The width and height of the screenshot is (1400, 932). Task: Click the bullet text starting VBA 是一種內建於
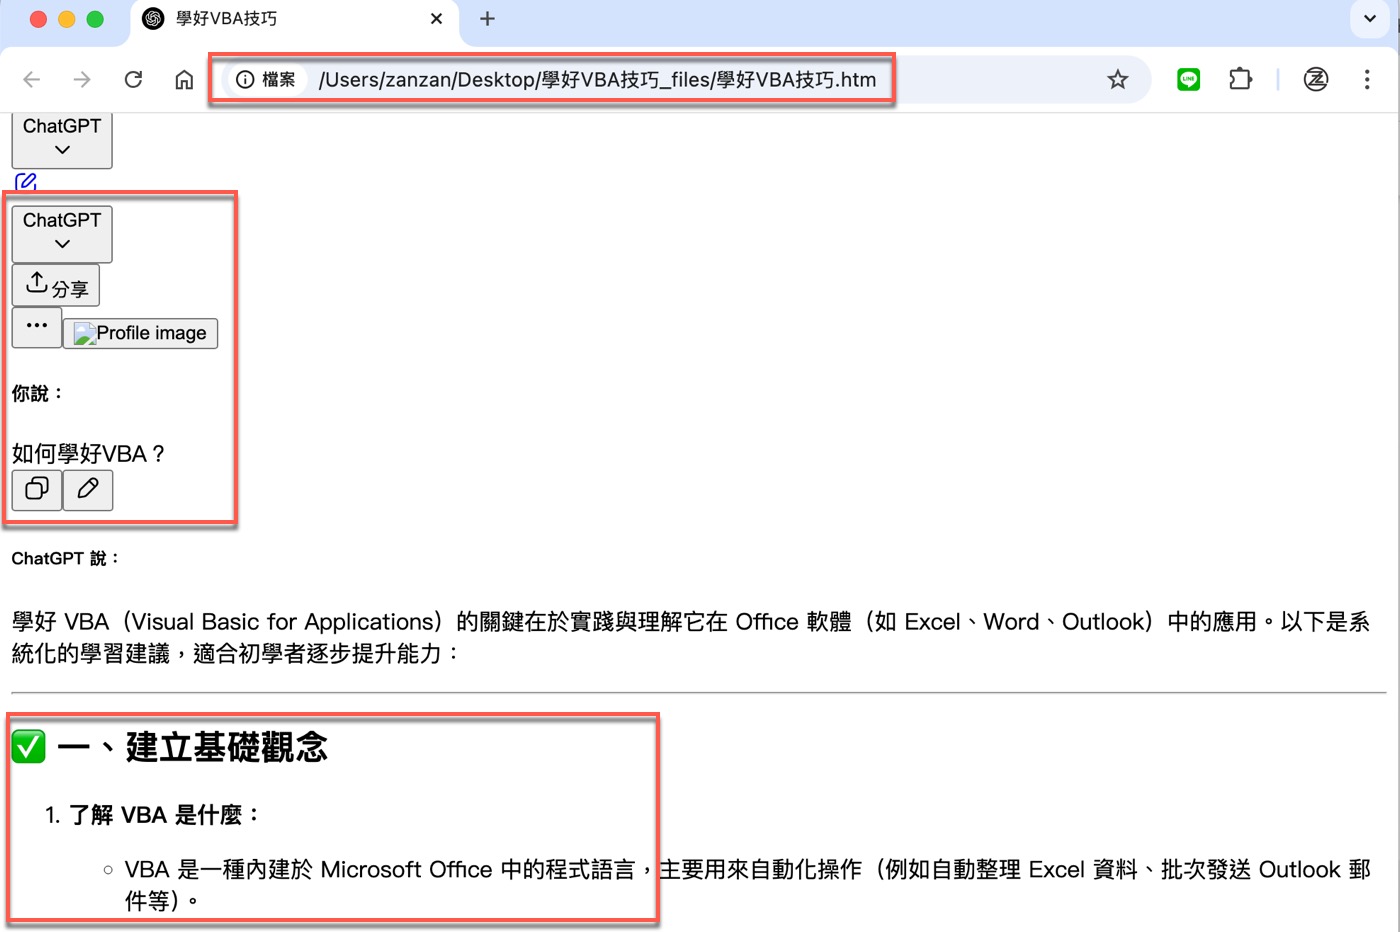747,885
